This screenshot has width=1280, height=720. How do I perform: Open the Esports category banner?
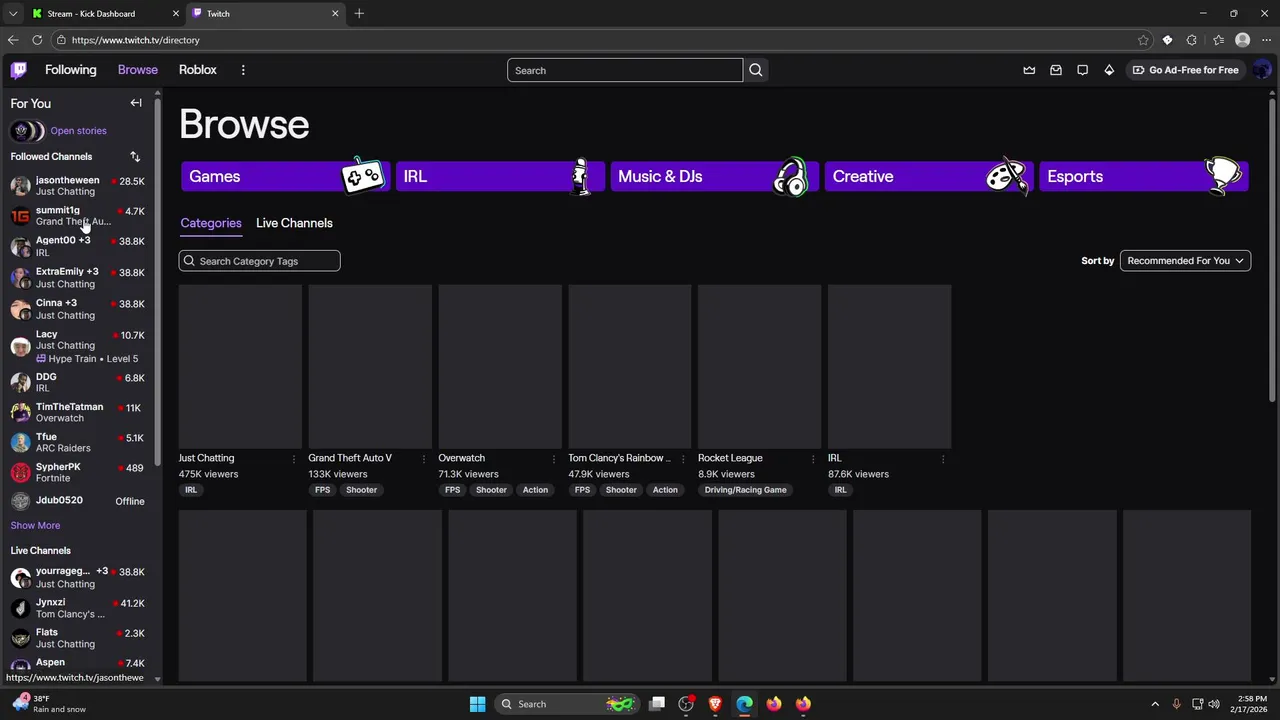pos(1143,176)
